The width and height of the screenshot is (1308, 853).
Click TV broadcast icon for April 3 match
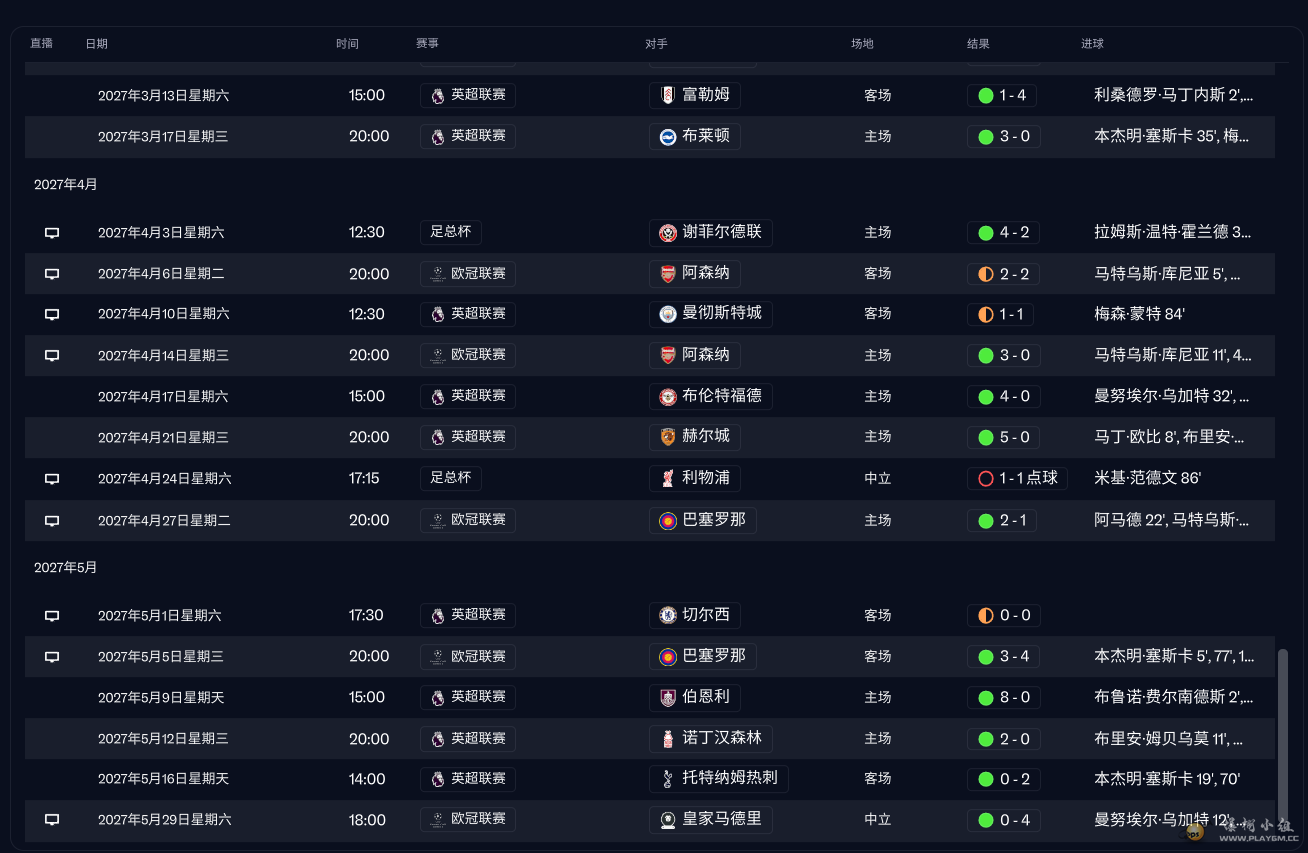coord(52,233)
